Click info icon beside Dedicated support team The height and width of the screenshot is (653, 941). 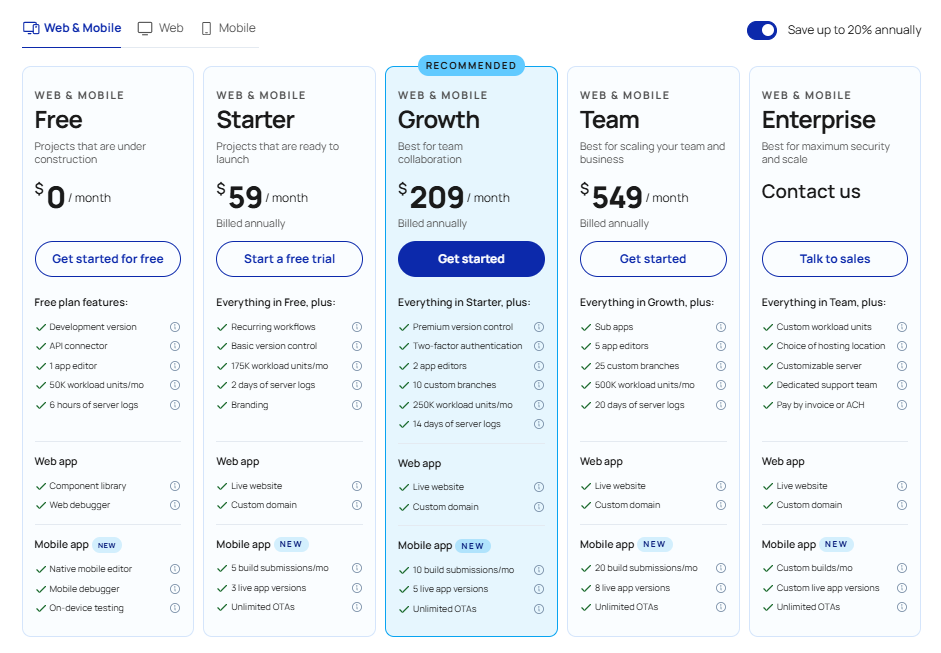[902, 385]
